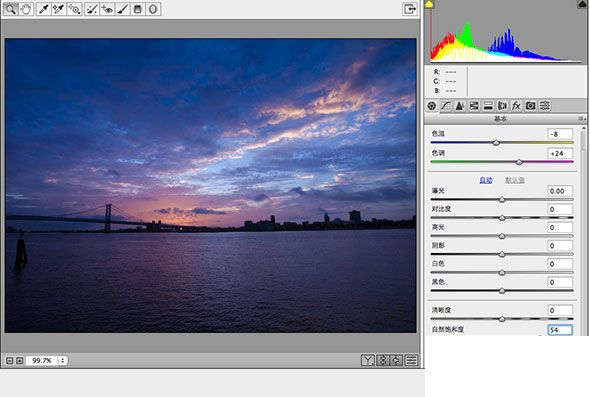
Task: Toggle full screen mode icon
Action: (409, 9)
